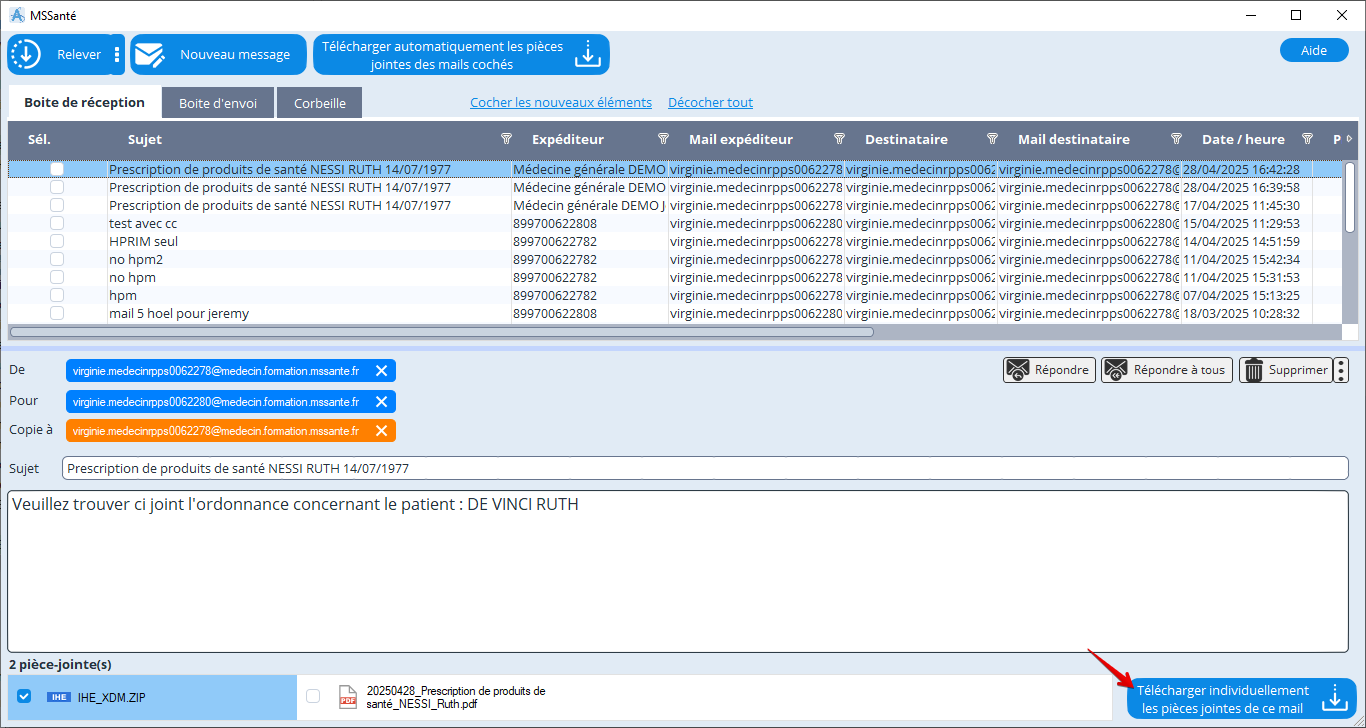Click the PDF attachment file icon

point(347,697)
